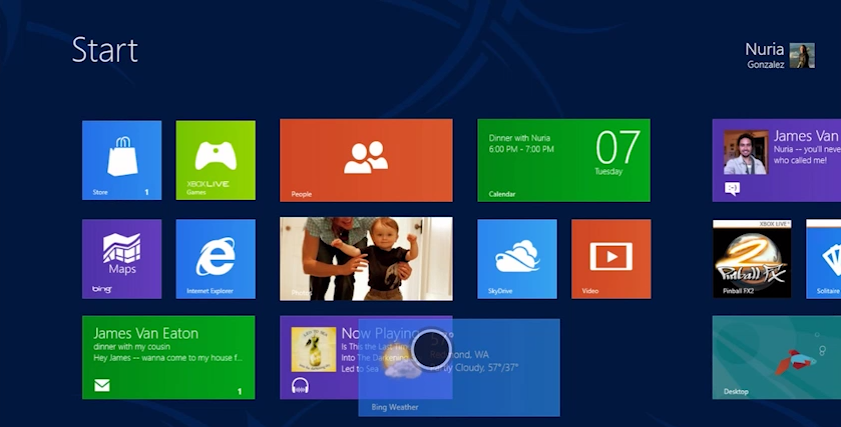Open the Video tile
Screen dimensions: 841x427
tap(611, 259)
